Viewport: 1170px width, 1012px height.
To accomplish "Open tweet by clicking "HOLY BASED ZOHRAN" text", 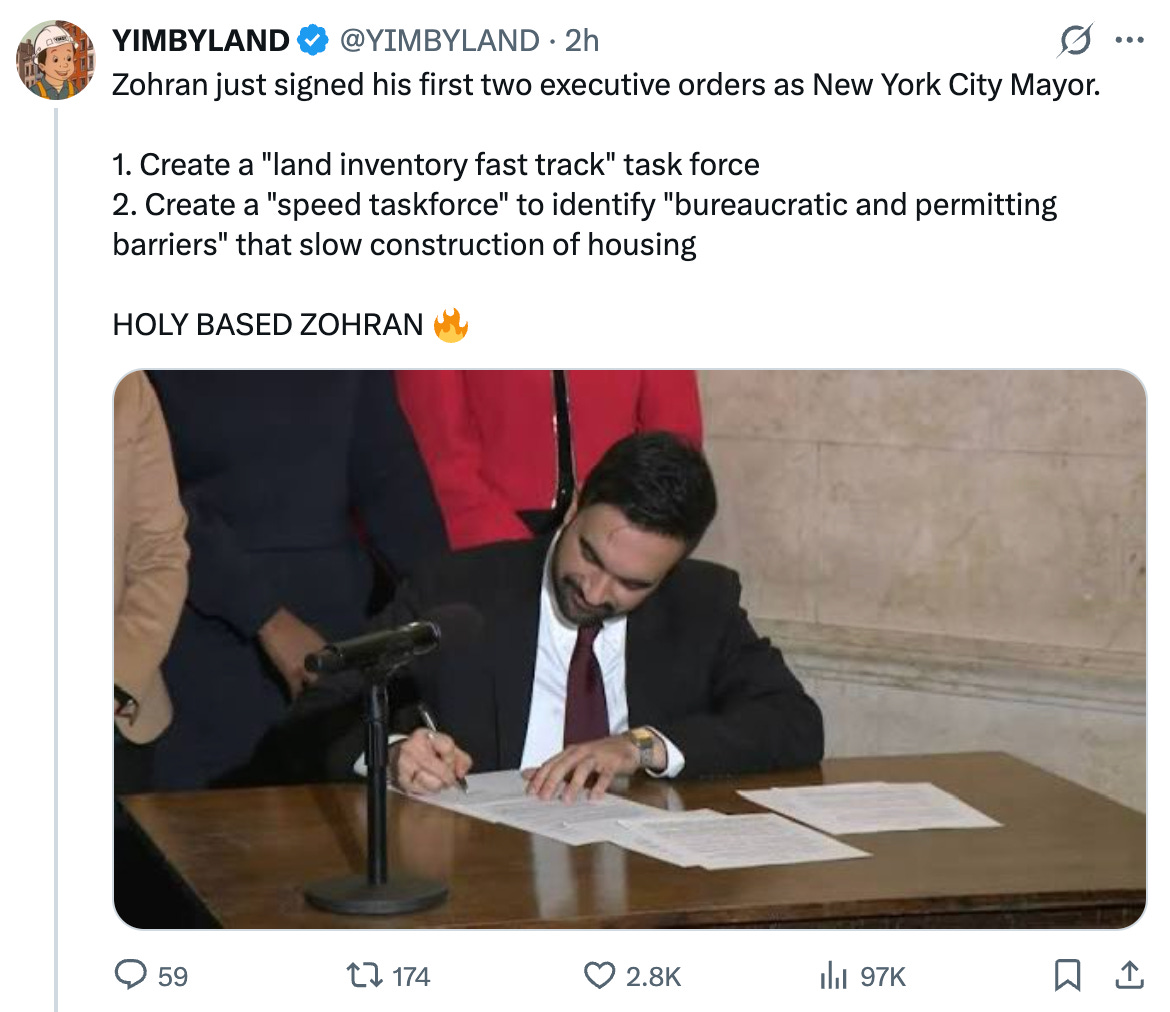I will (x=268, y=325).
